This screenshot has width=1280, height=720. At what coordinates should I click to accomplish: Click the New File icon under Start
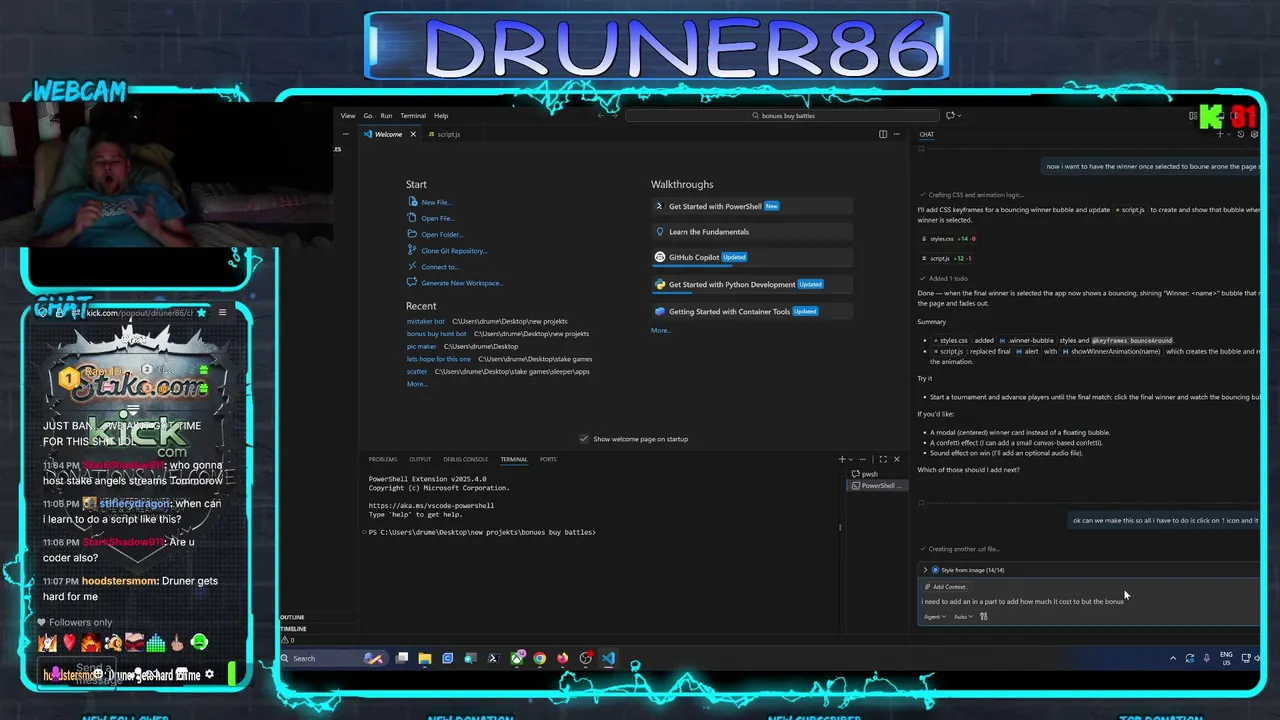413,202
